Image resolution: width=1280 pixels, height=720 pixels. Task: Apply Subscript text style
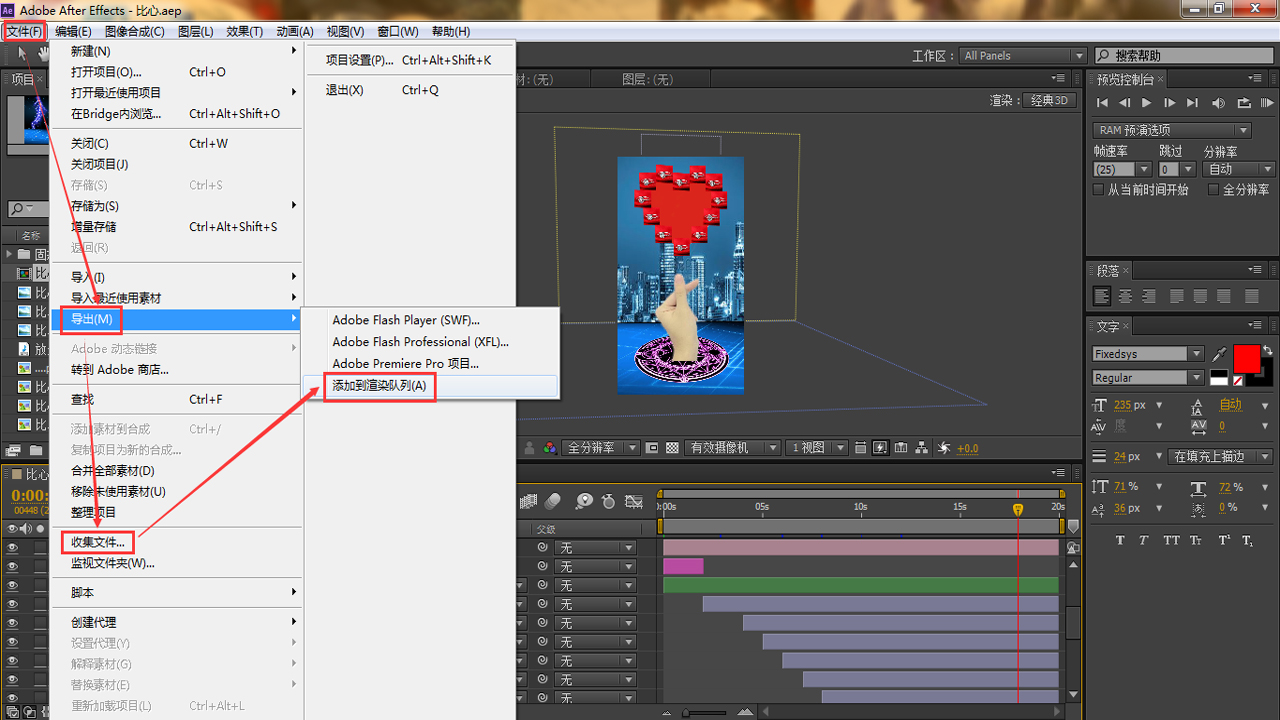click(1248, 540)
